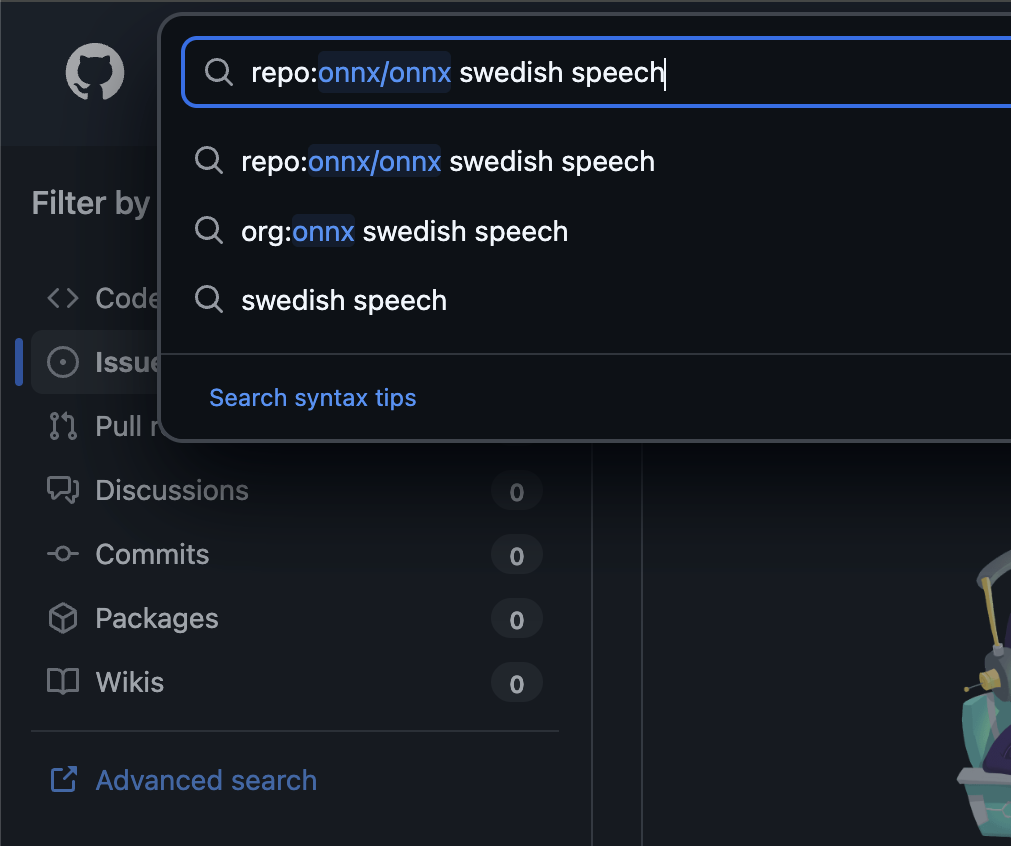Choose the 'org:onnx swedish speech' suggestion
The image size is (1011, 846).
pos(404,232)
